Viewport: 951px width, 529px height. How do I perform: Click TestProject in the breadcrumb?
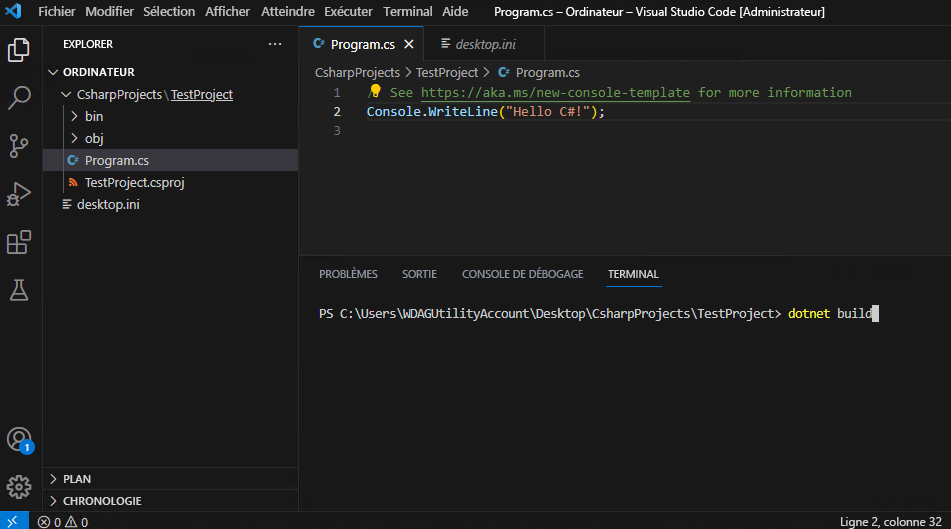447,73
